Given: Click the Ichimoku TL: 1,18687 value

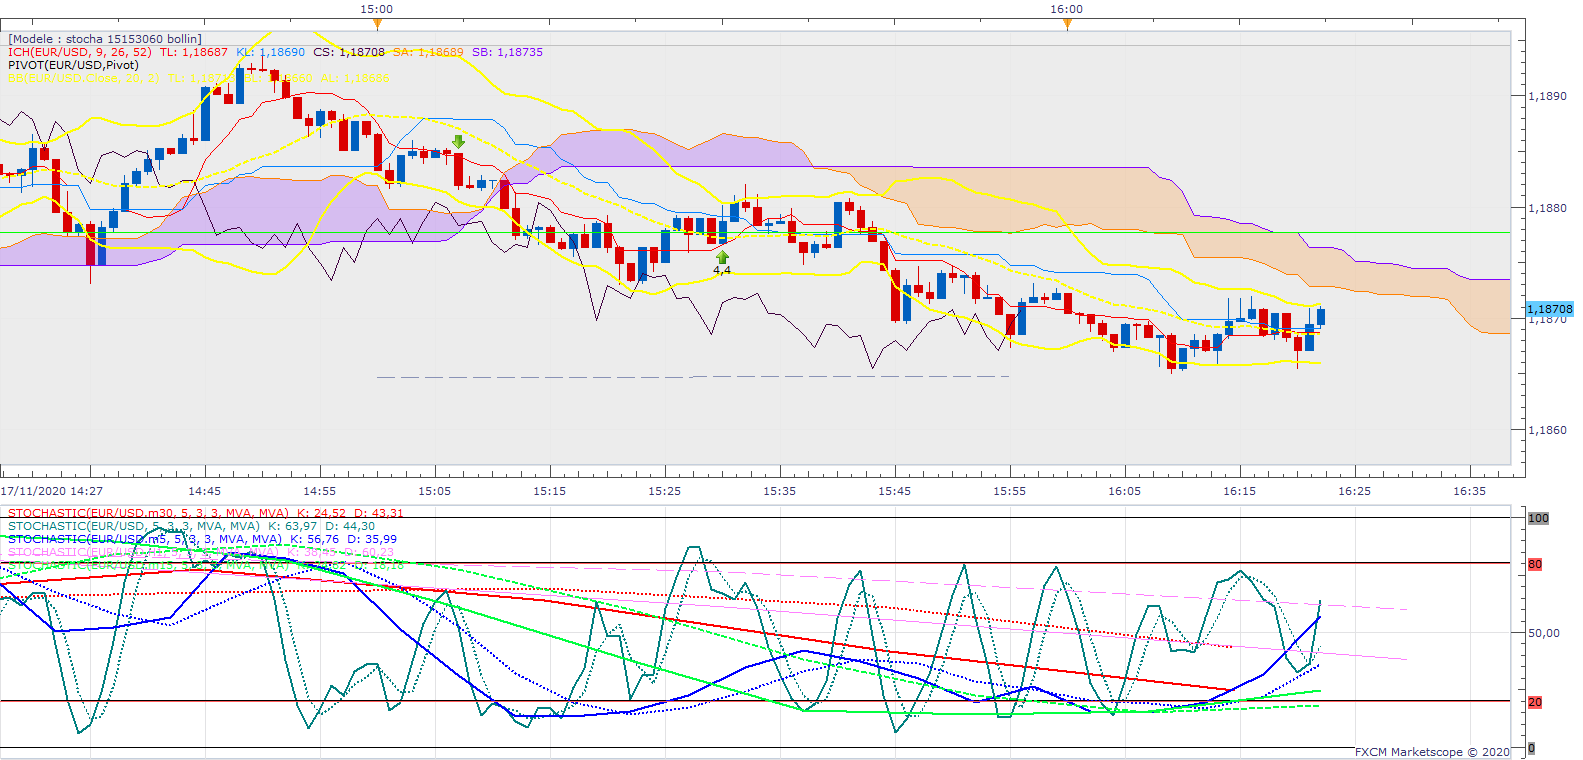Looking at the screenshot, I should [x=194, y=52].
